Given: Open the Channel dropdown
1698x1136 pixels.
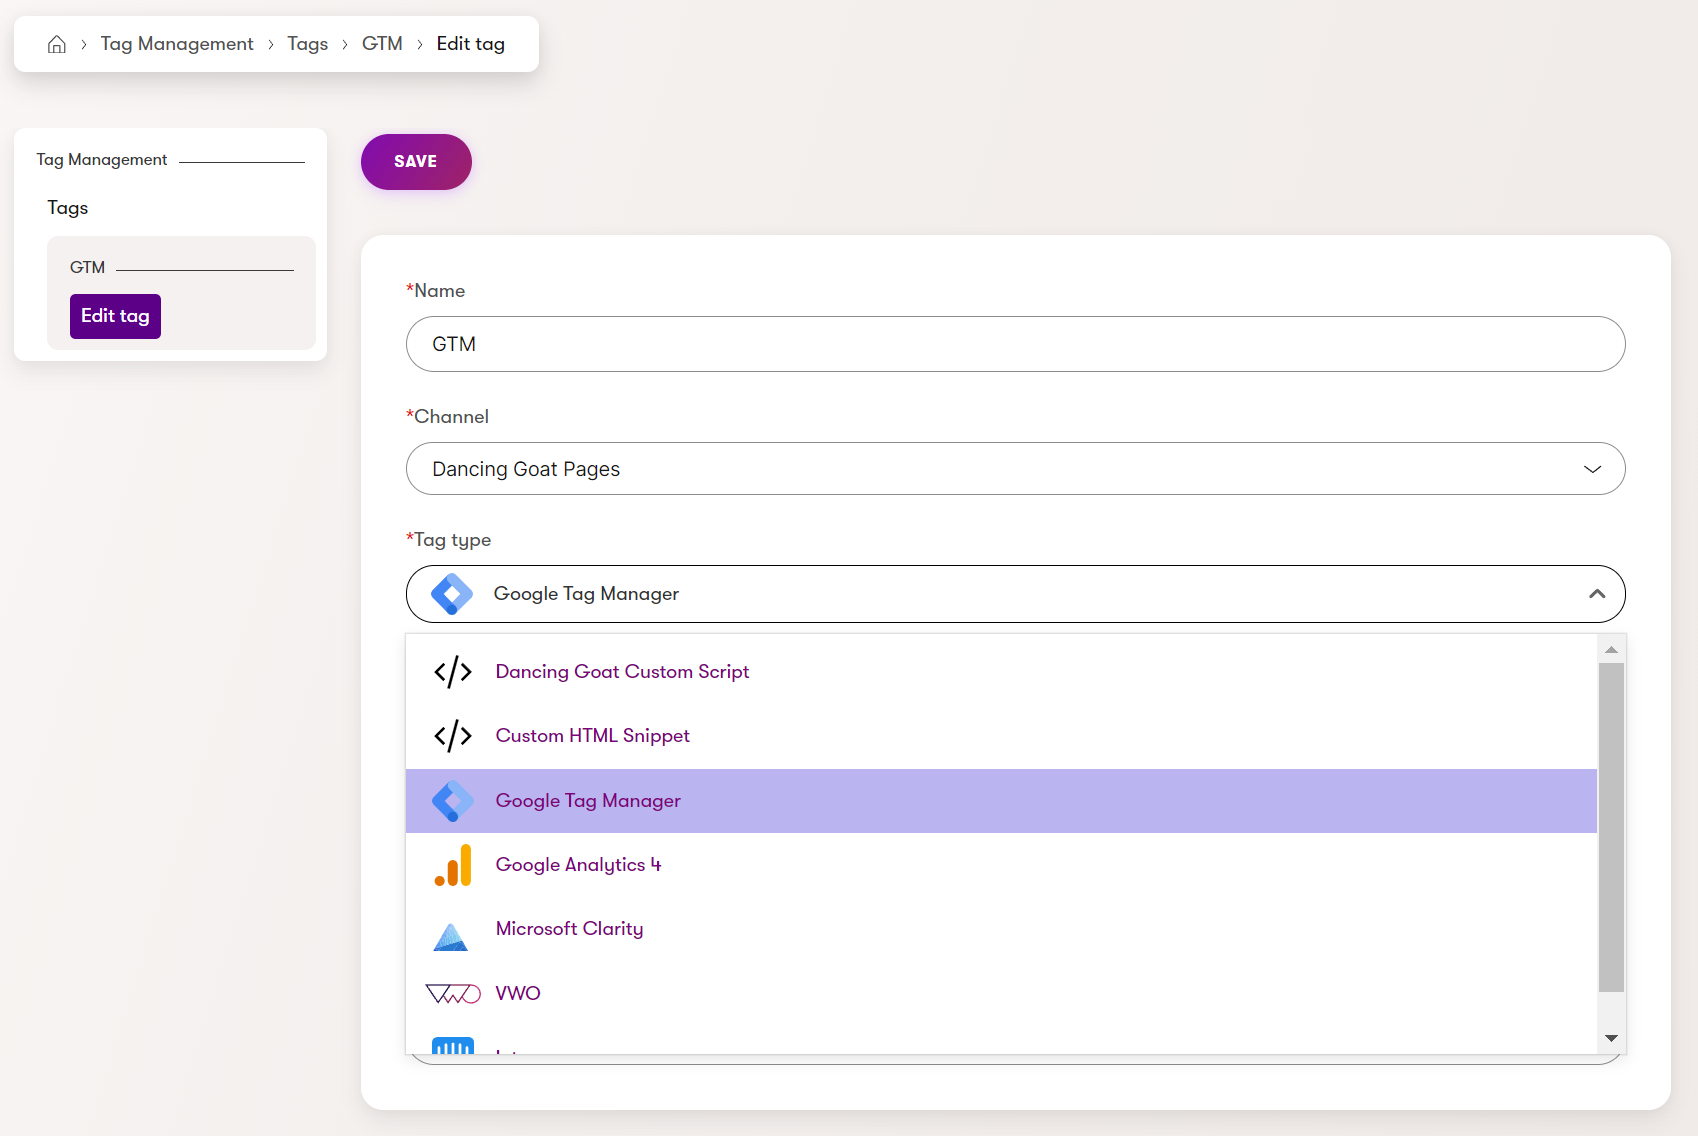Looking at the screenshot, I should click(1015, 469).
